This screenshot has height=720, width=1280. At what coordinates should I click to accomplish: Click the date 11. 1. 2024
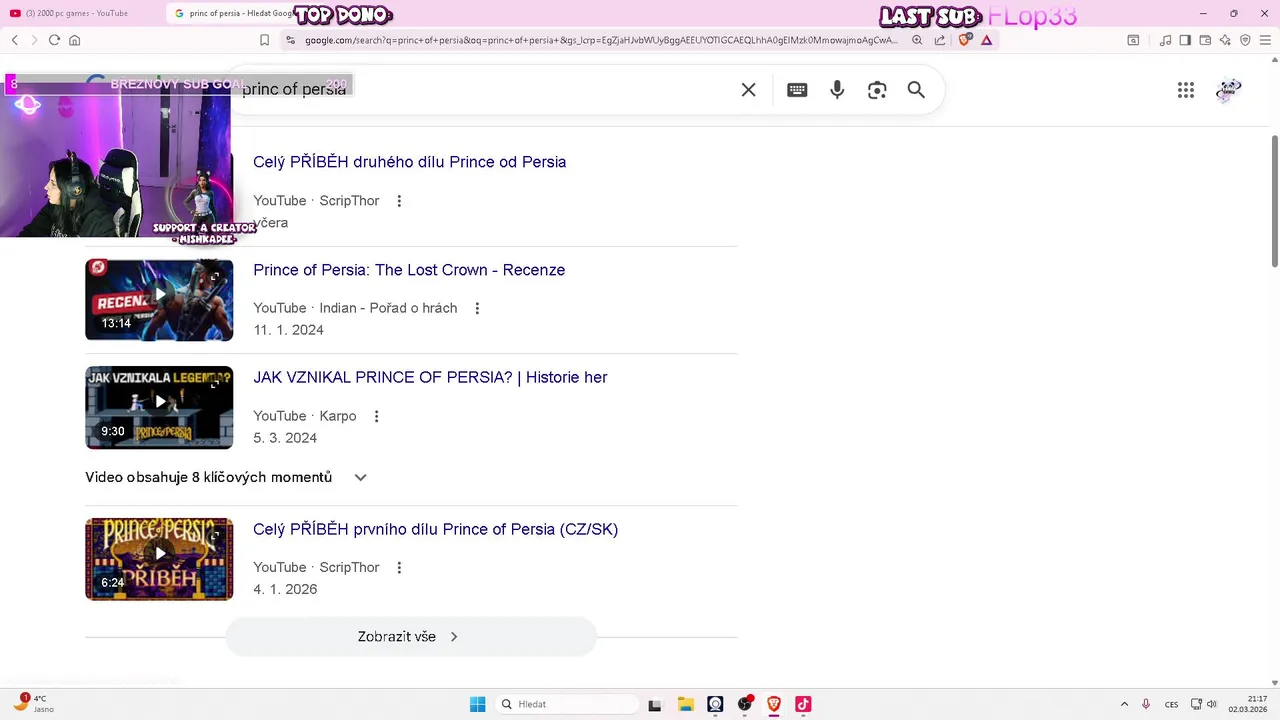288,330
